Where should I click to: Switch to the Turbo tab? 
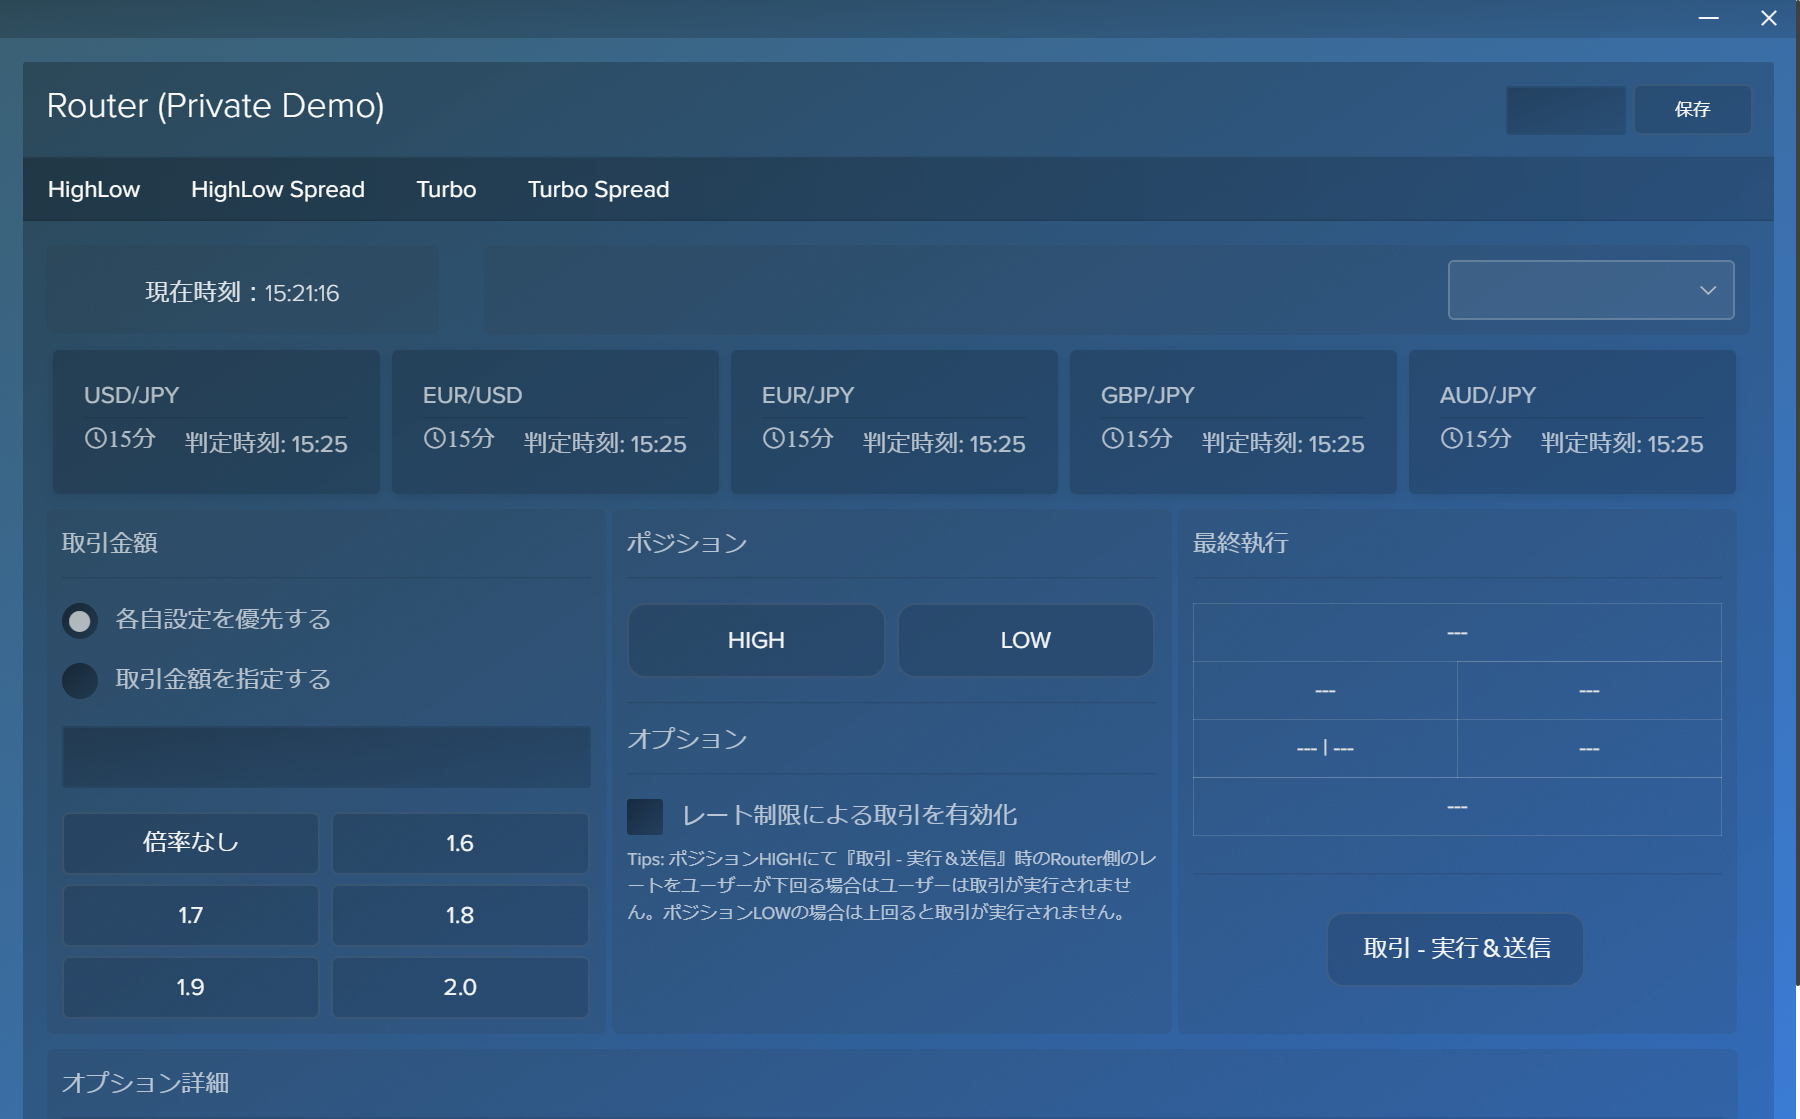[x=446, y=190]
